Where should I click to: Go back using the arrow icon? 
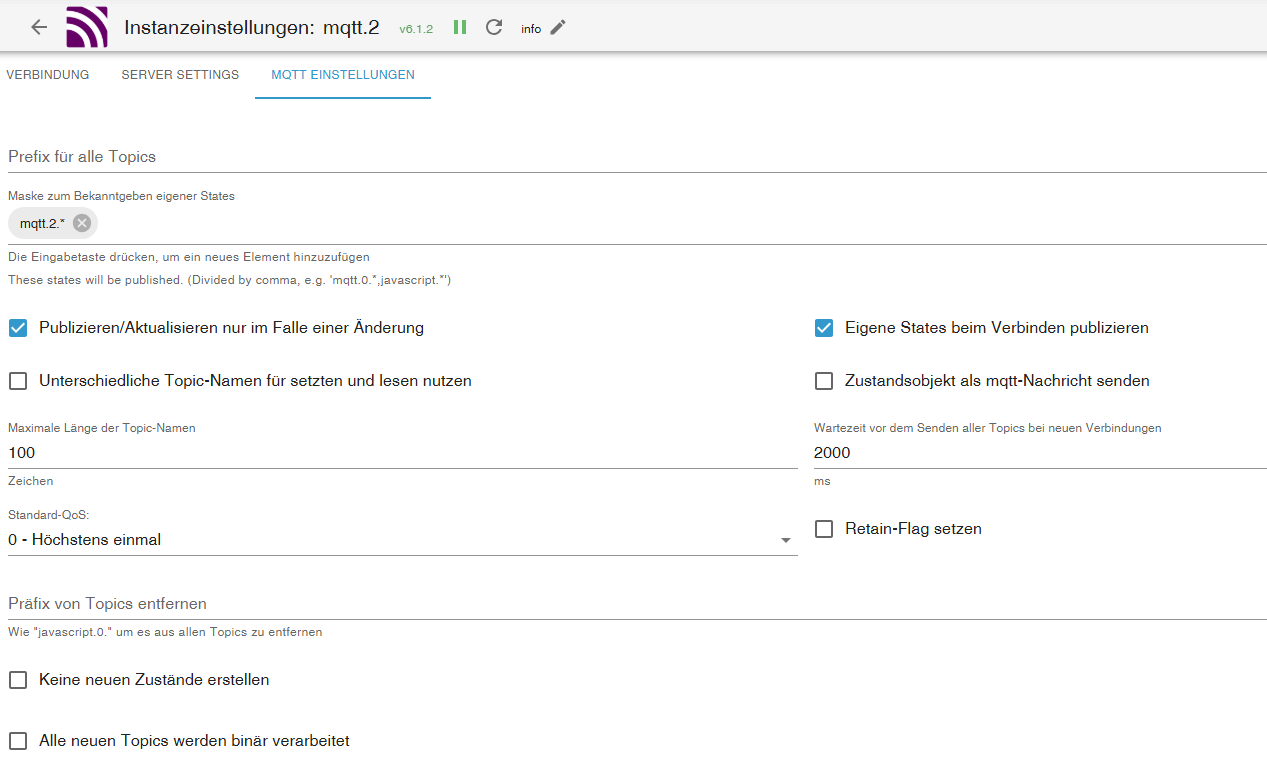(39, 27)
